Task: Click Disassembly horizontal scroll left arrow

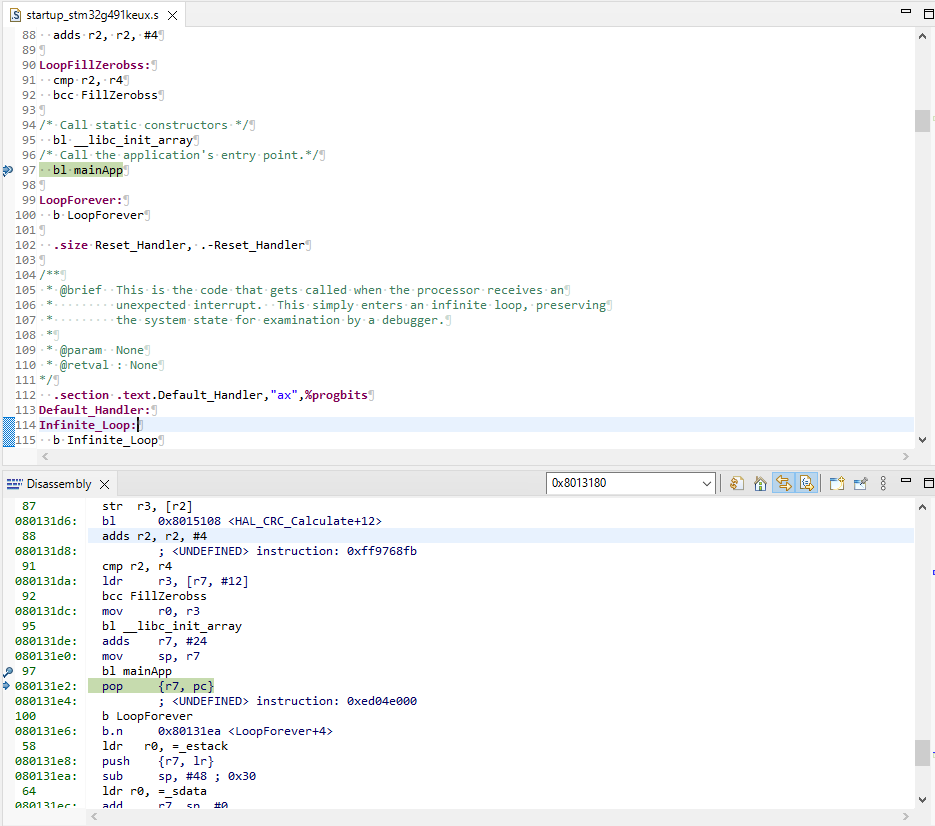Action: pyautogui.click(x=93, y=816)
